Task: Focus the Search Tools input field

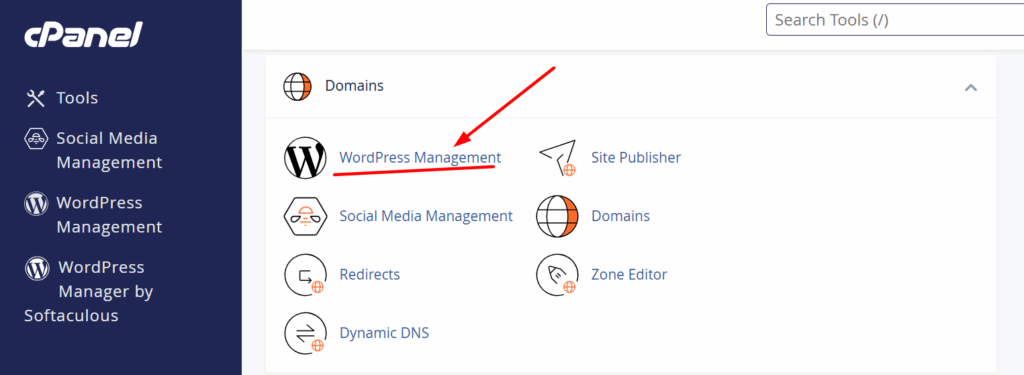Action: (x=895, y=20)
